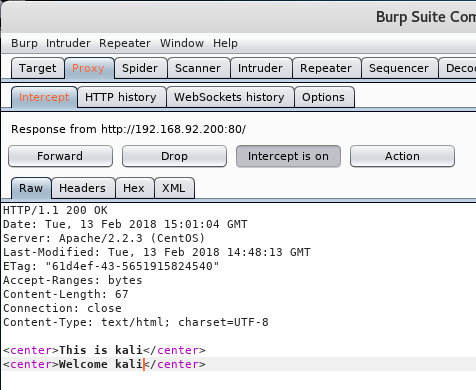Switch to the Headers view tab
The width and height of the screenshot is (476, 390).
coord(82,188)
